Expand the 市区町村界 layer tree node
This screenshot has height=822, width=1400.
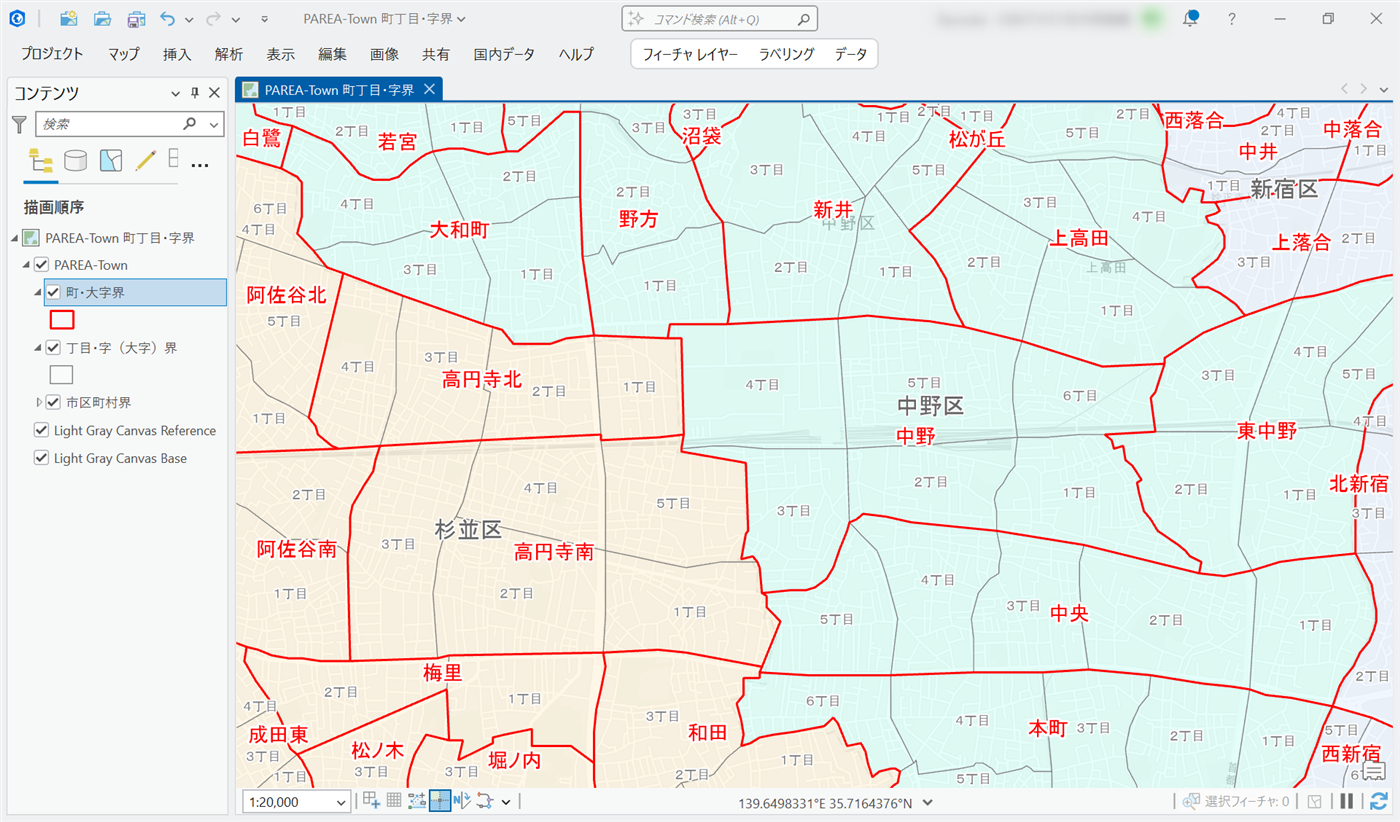[39, 402]
